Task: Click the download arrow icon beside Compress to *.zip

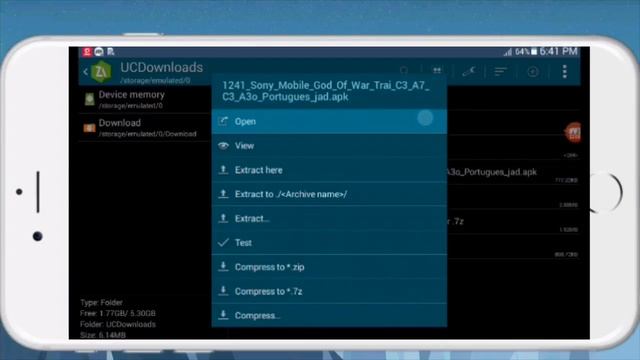Action: point(223,267)
